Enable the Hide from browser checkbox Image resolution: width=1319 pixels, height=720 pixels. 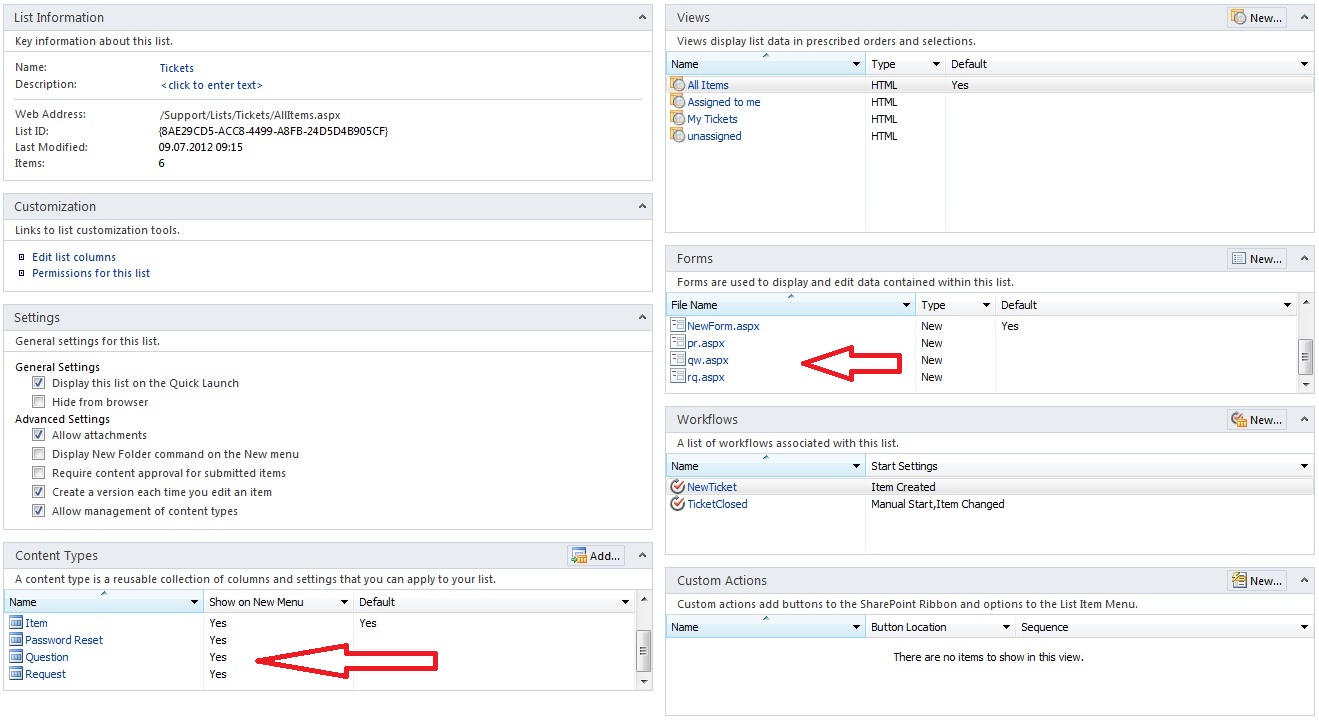point(37,401)
